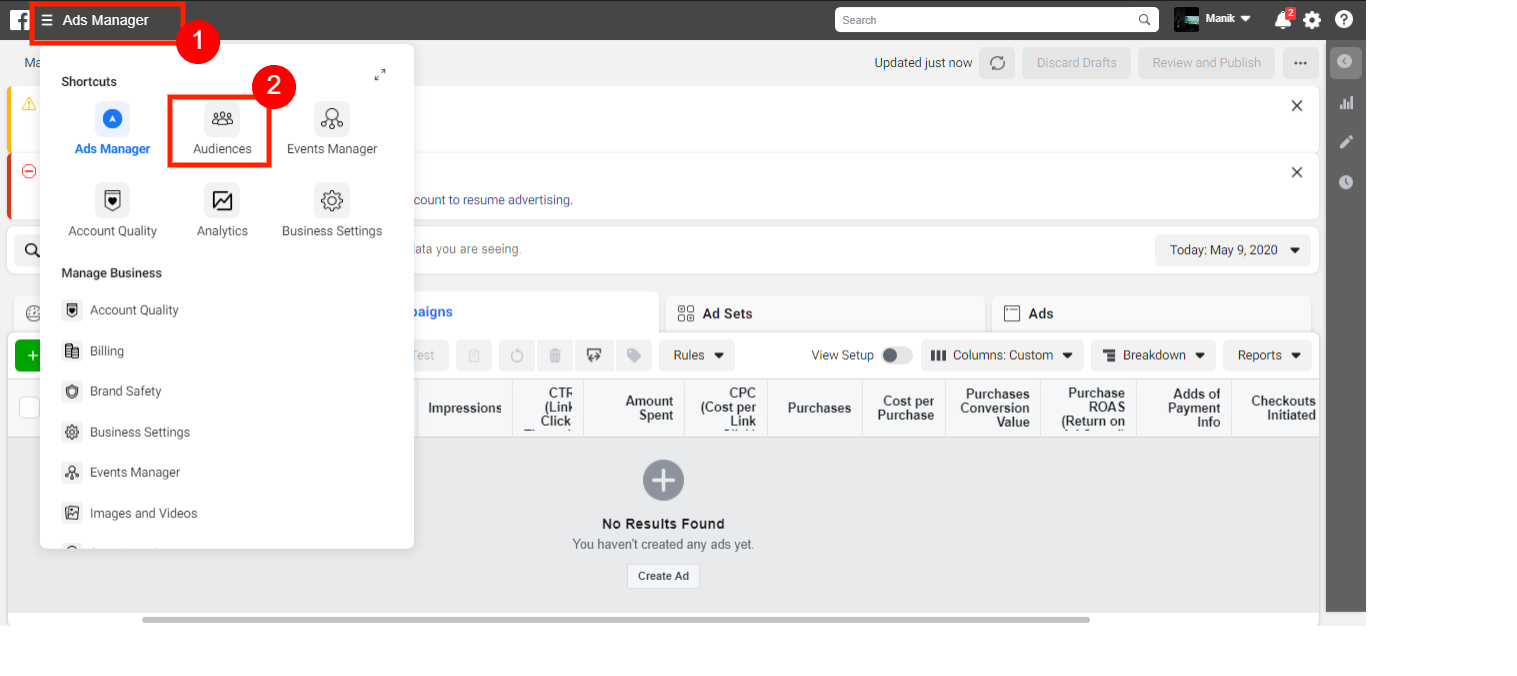Click the Create Ad button
This screenshot has width=1517, height=676.
click(x=663, y=576)
